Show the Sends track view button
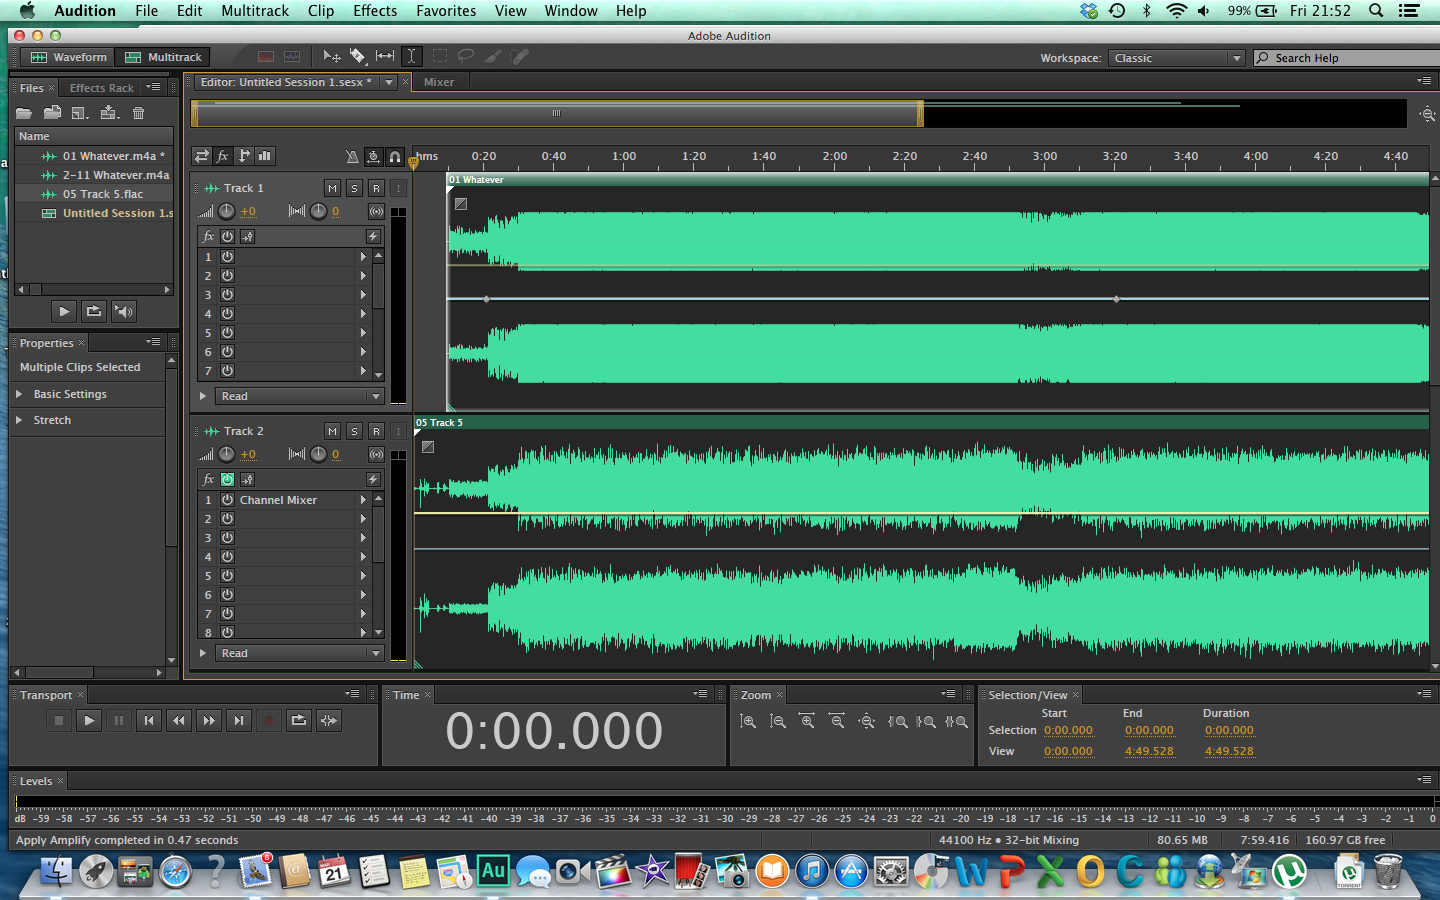This screenshot has height=900, width=1440. click(x=244, y=156)
